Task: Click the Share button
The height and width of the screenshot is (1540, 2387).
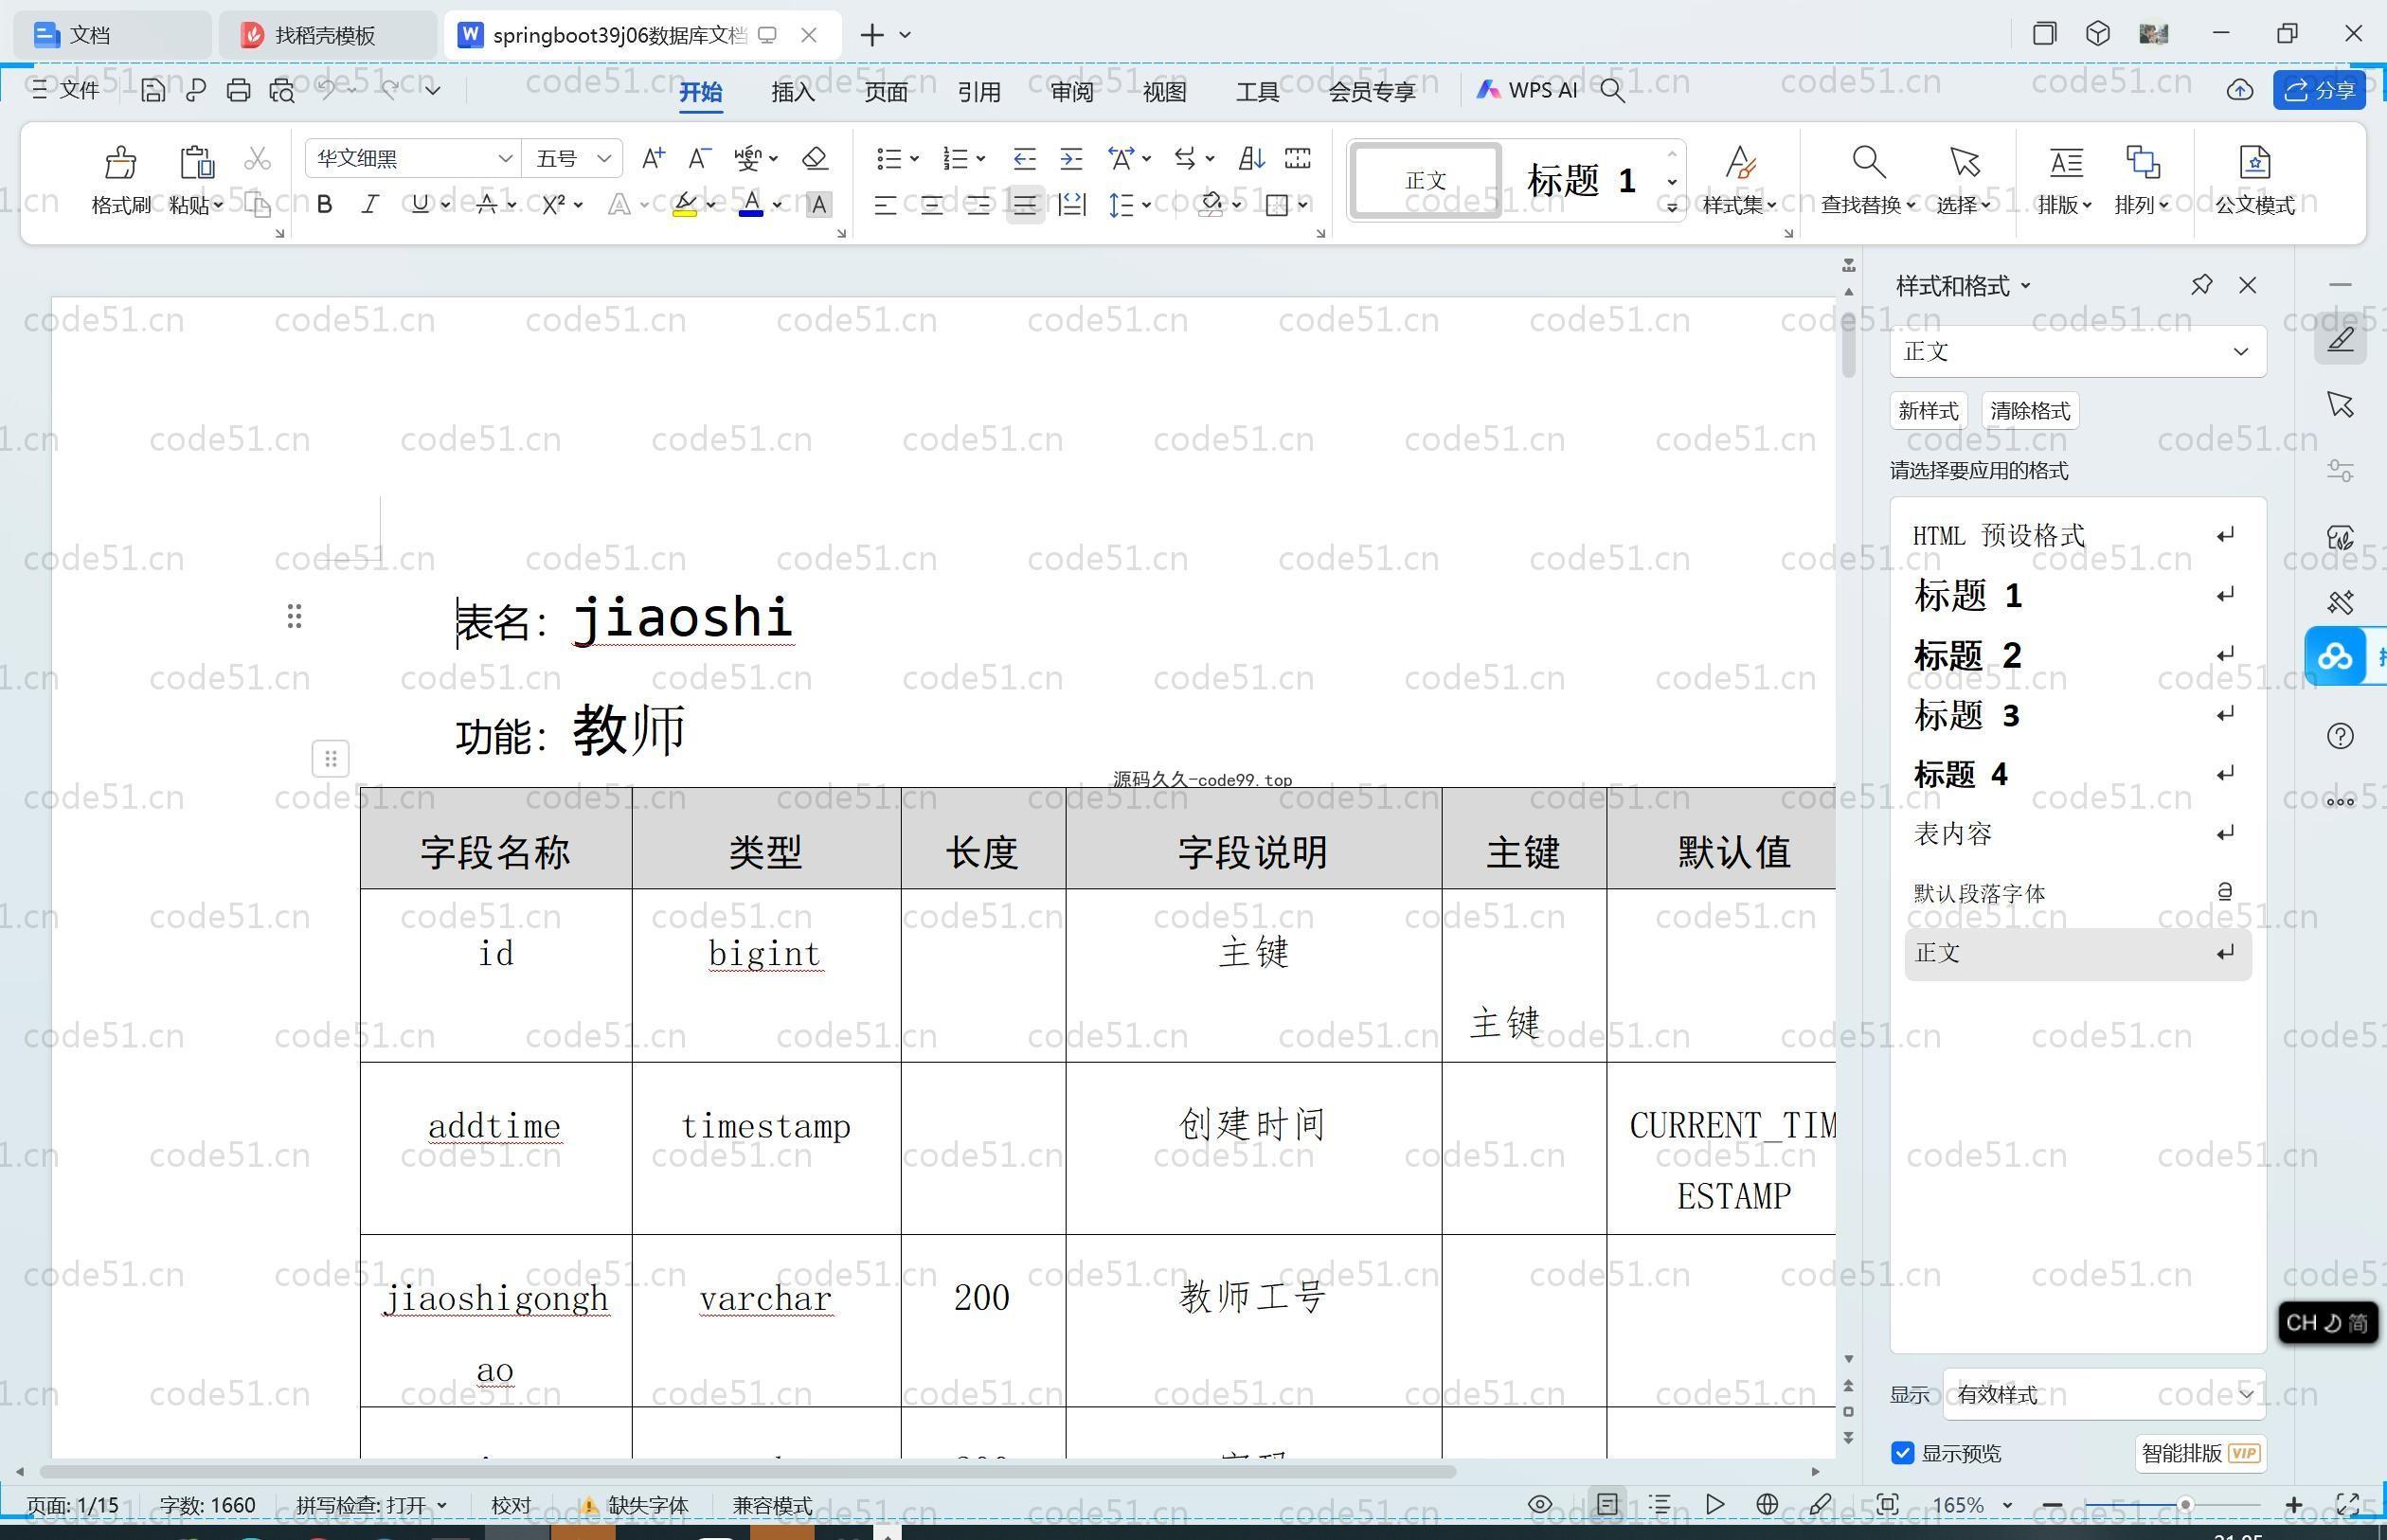Action: coord(2319,90)
